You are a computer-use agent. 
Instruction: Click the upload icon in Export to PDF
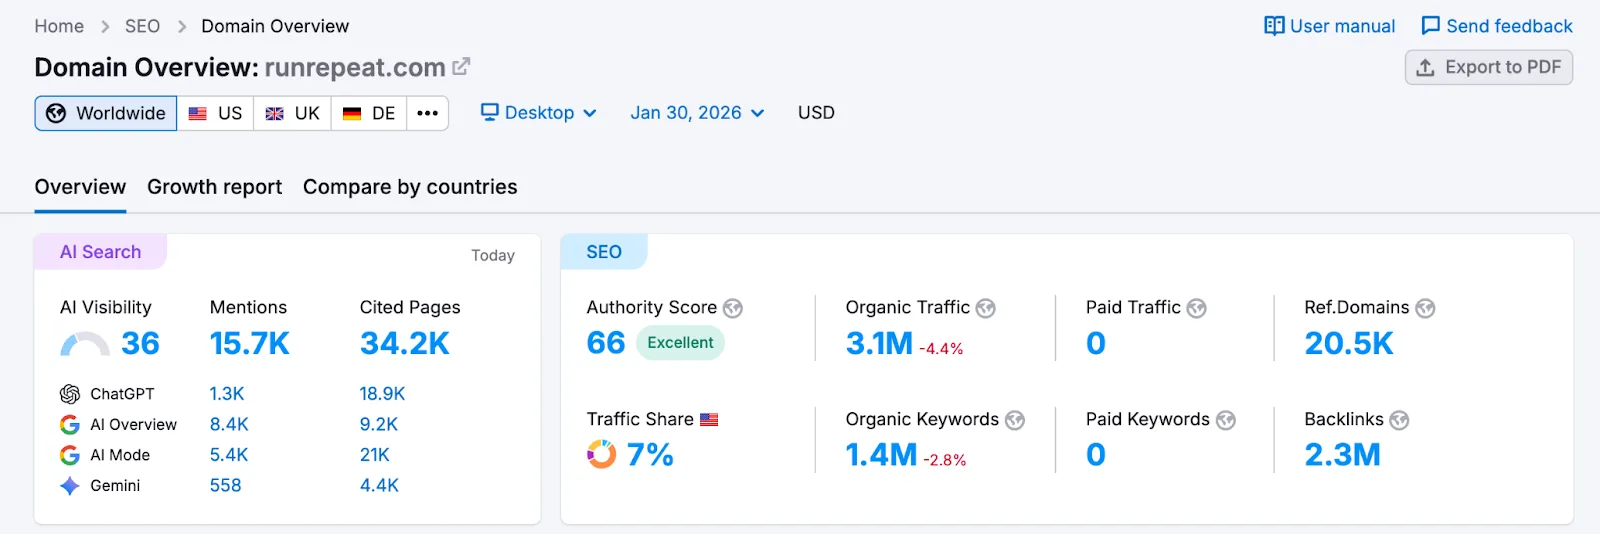pos(1426,67)
